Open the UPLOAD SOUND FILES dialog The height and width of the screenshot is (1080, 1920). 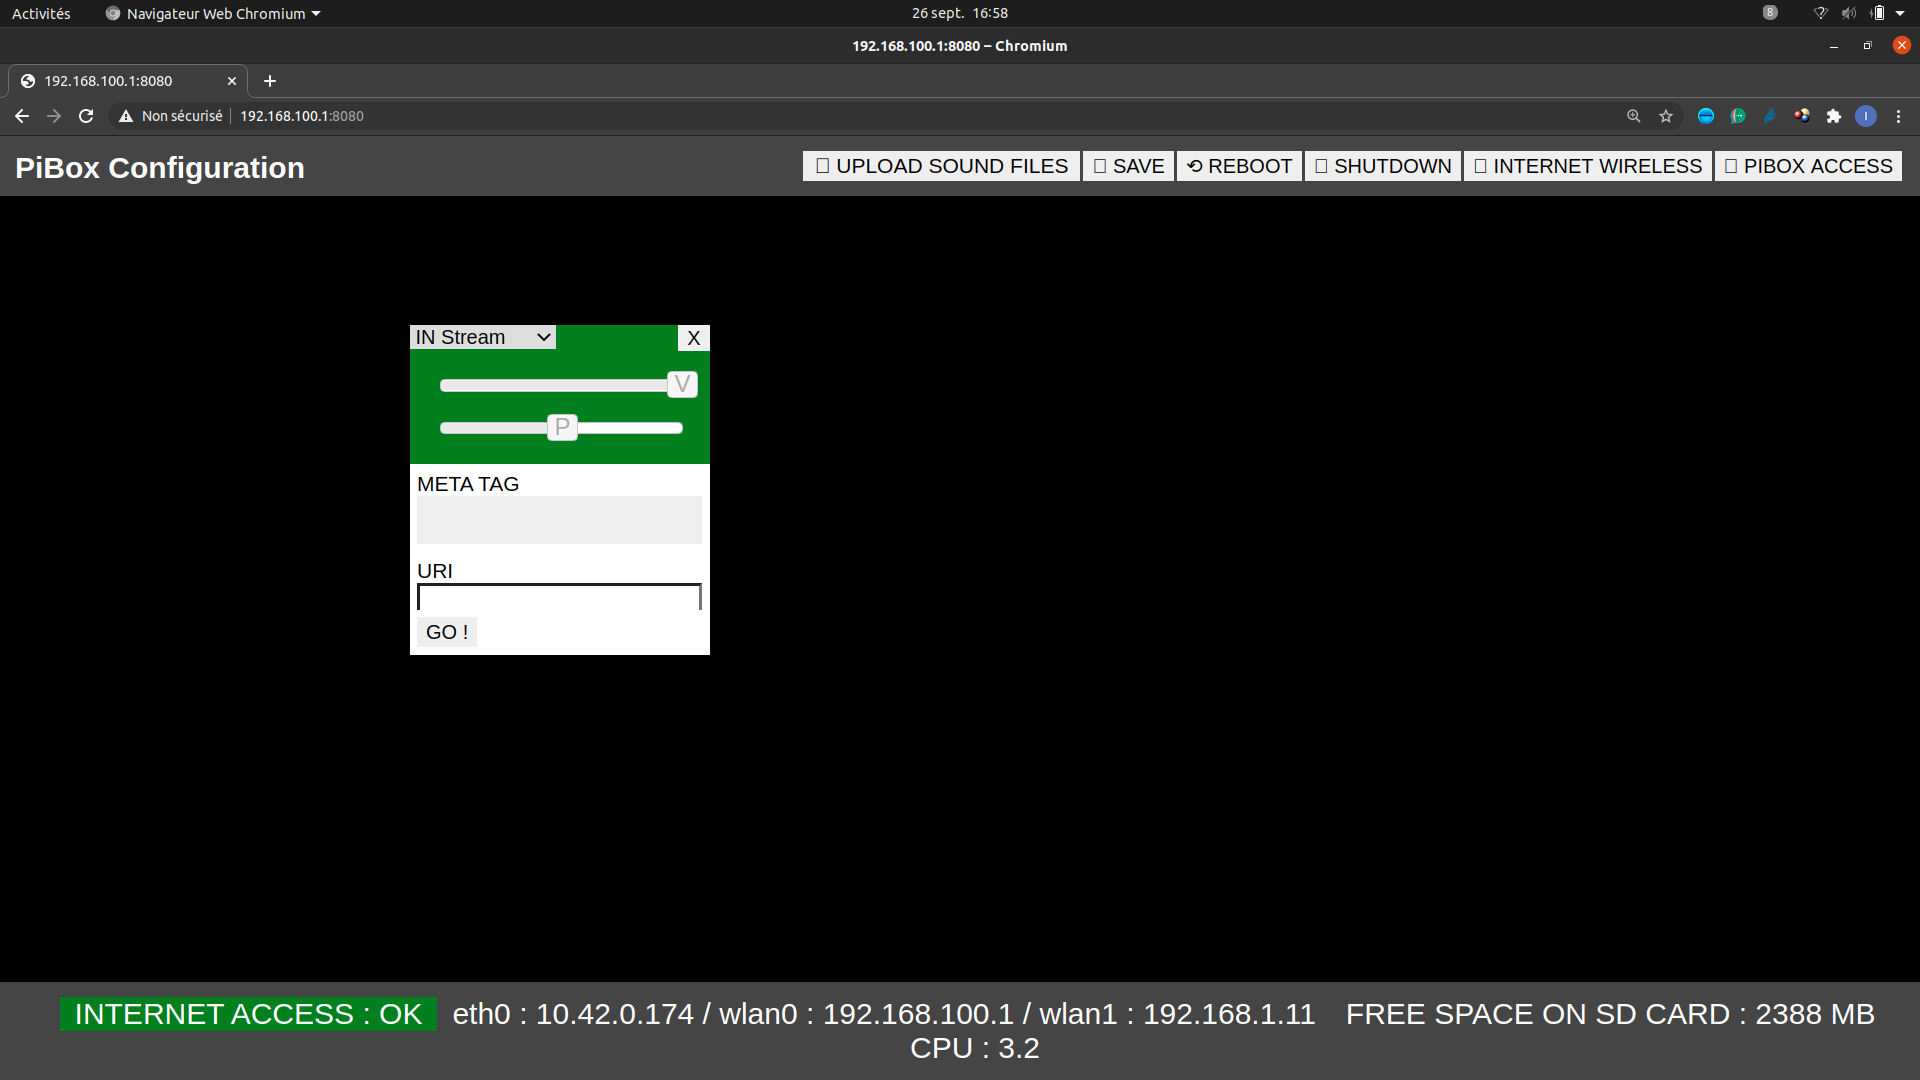pos(941,166)
